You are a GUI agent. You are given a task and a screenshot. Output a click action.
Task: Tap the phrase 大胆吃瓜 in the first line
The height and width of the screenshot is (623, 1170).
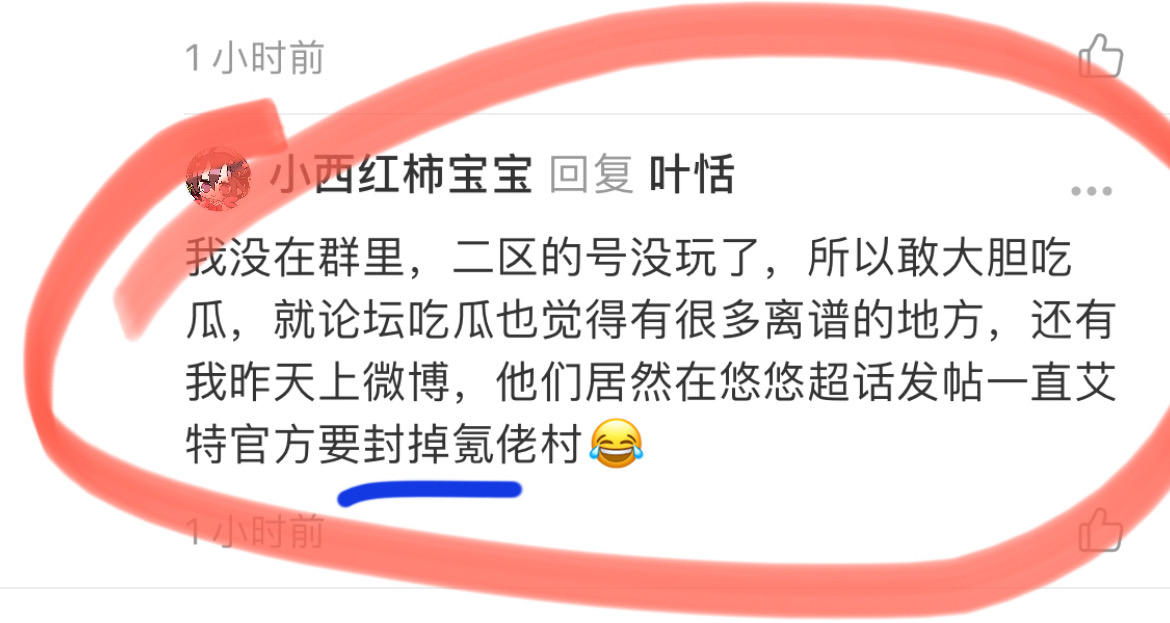click(1007, 257)
